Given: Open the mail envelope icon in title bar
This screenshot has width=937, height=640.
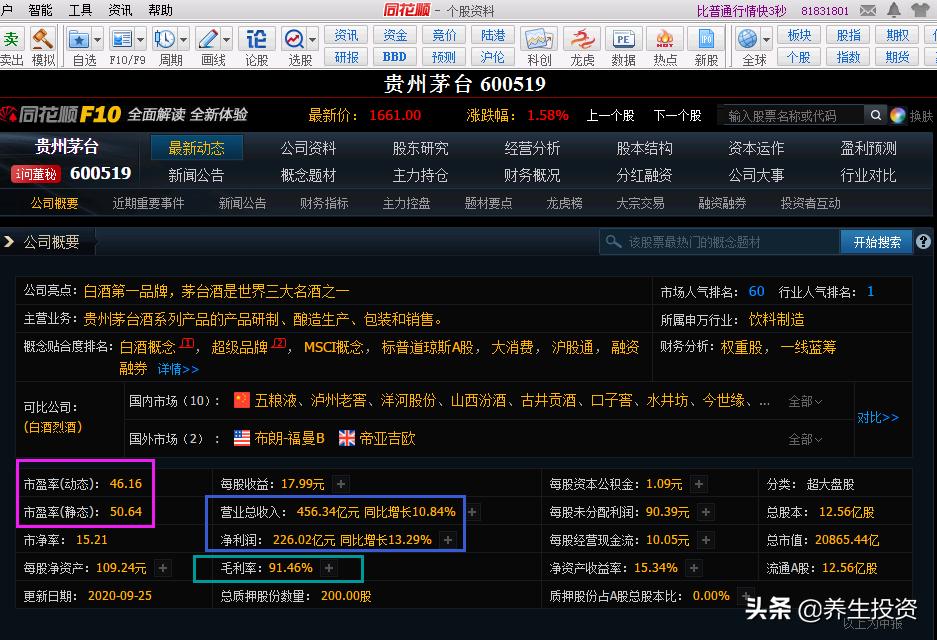Looking at the screenshot, I should tap(866, 12).
